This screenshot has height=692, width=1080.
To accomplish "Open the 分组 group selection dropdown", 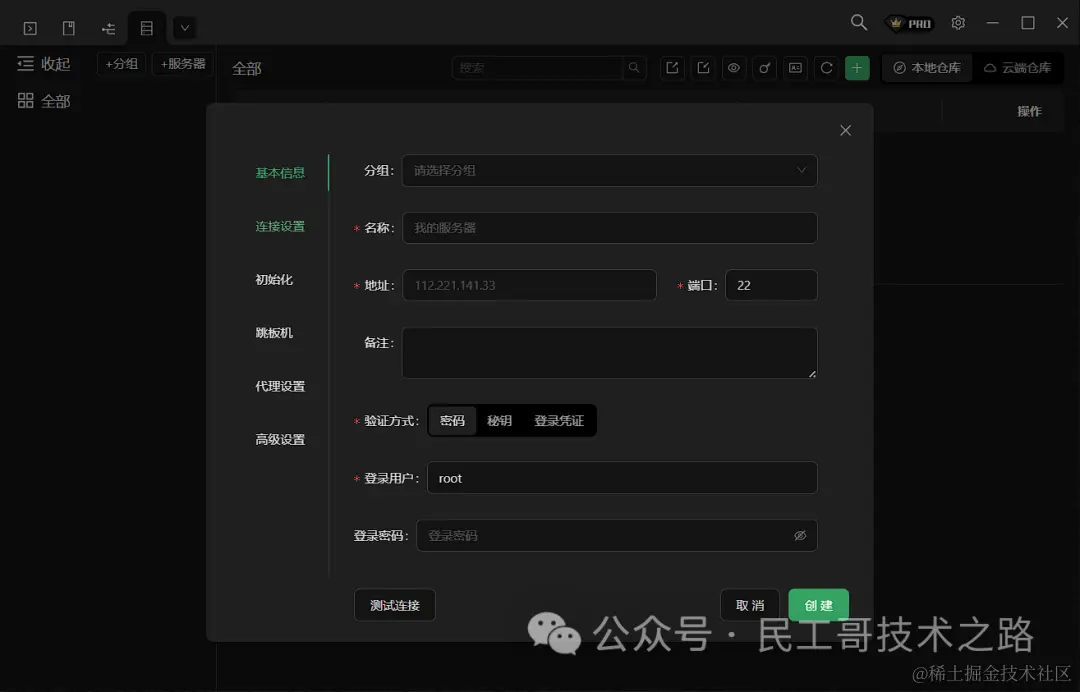I will click(x=609, y=171).
